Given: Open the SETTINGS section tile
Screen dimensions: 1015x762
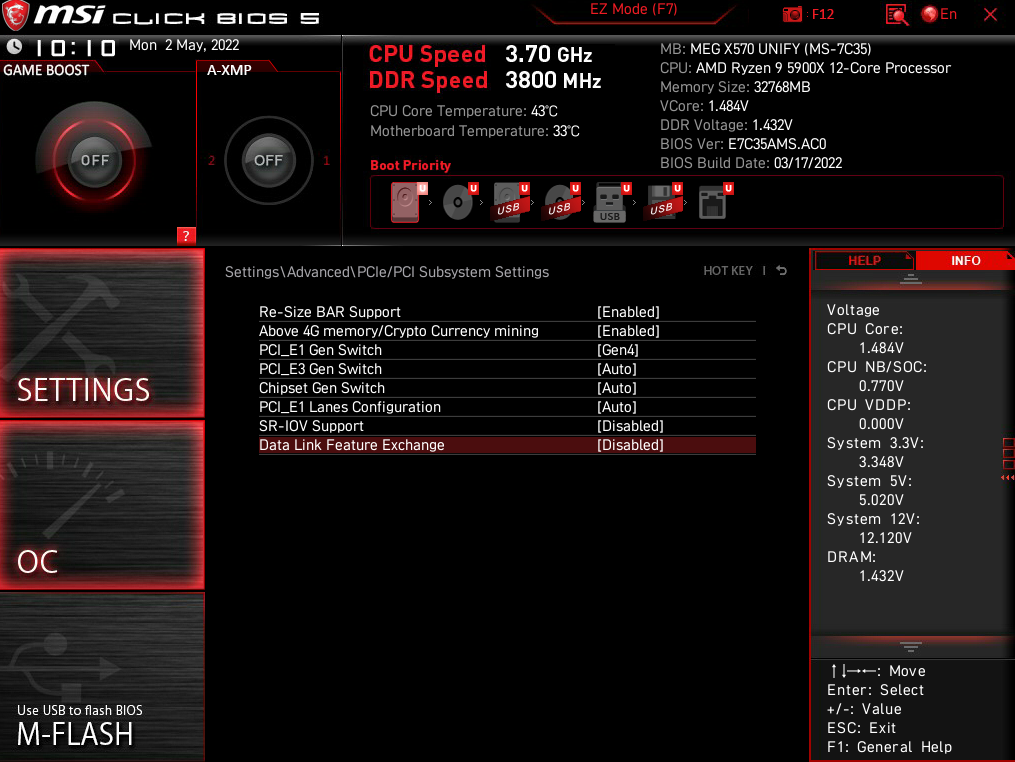Looking at the screenshot, I should tap(102, 333).
